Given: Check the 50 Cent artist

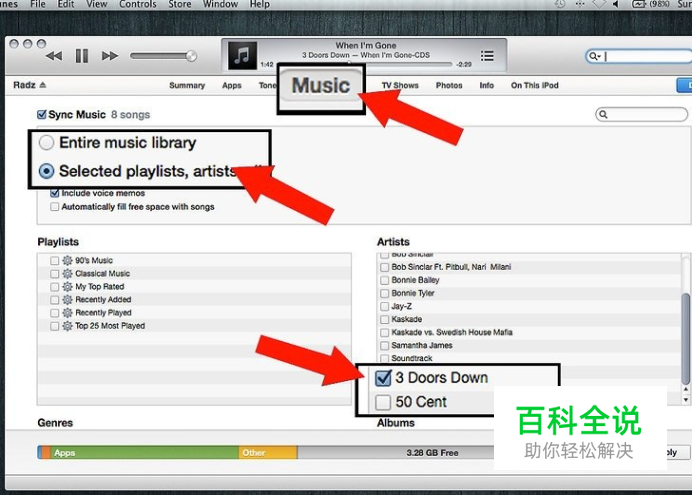Looking at the screenshot, I should click(383, 402).
